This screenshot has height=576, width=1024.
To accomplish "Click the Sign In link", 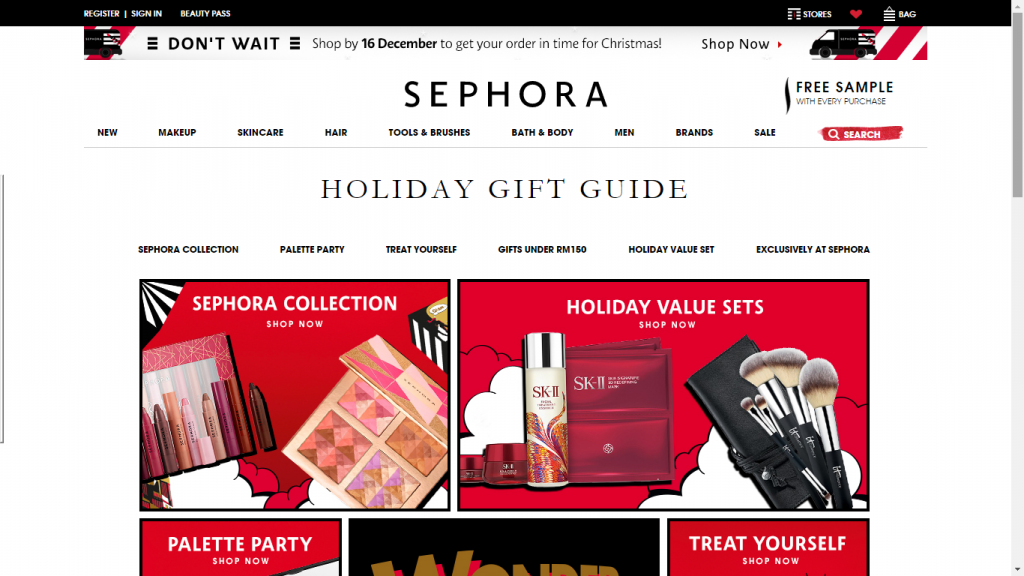I will [x=146, y=14].
